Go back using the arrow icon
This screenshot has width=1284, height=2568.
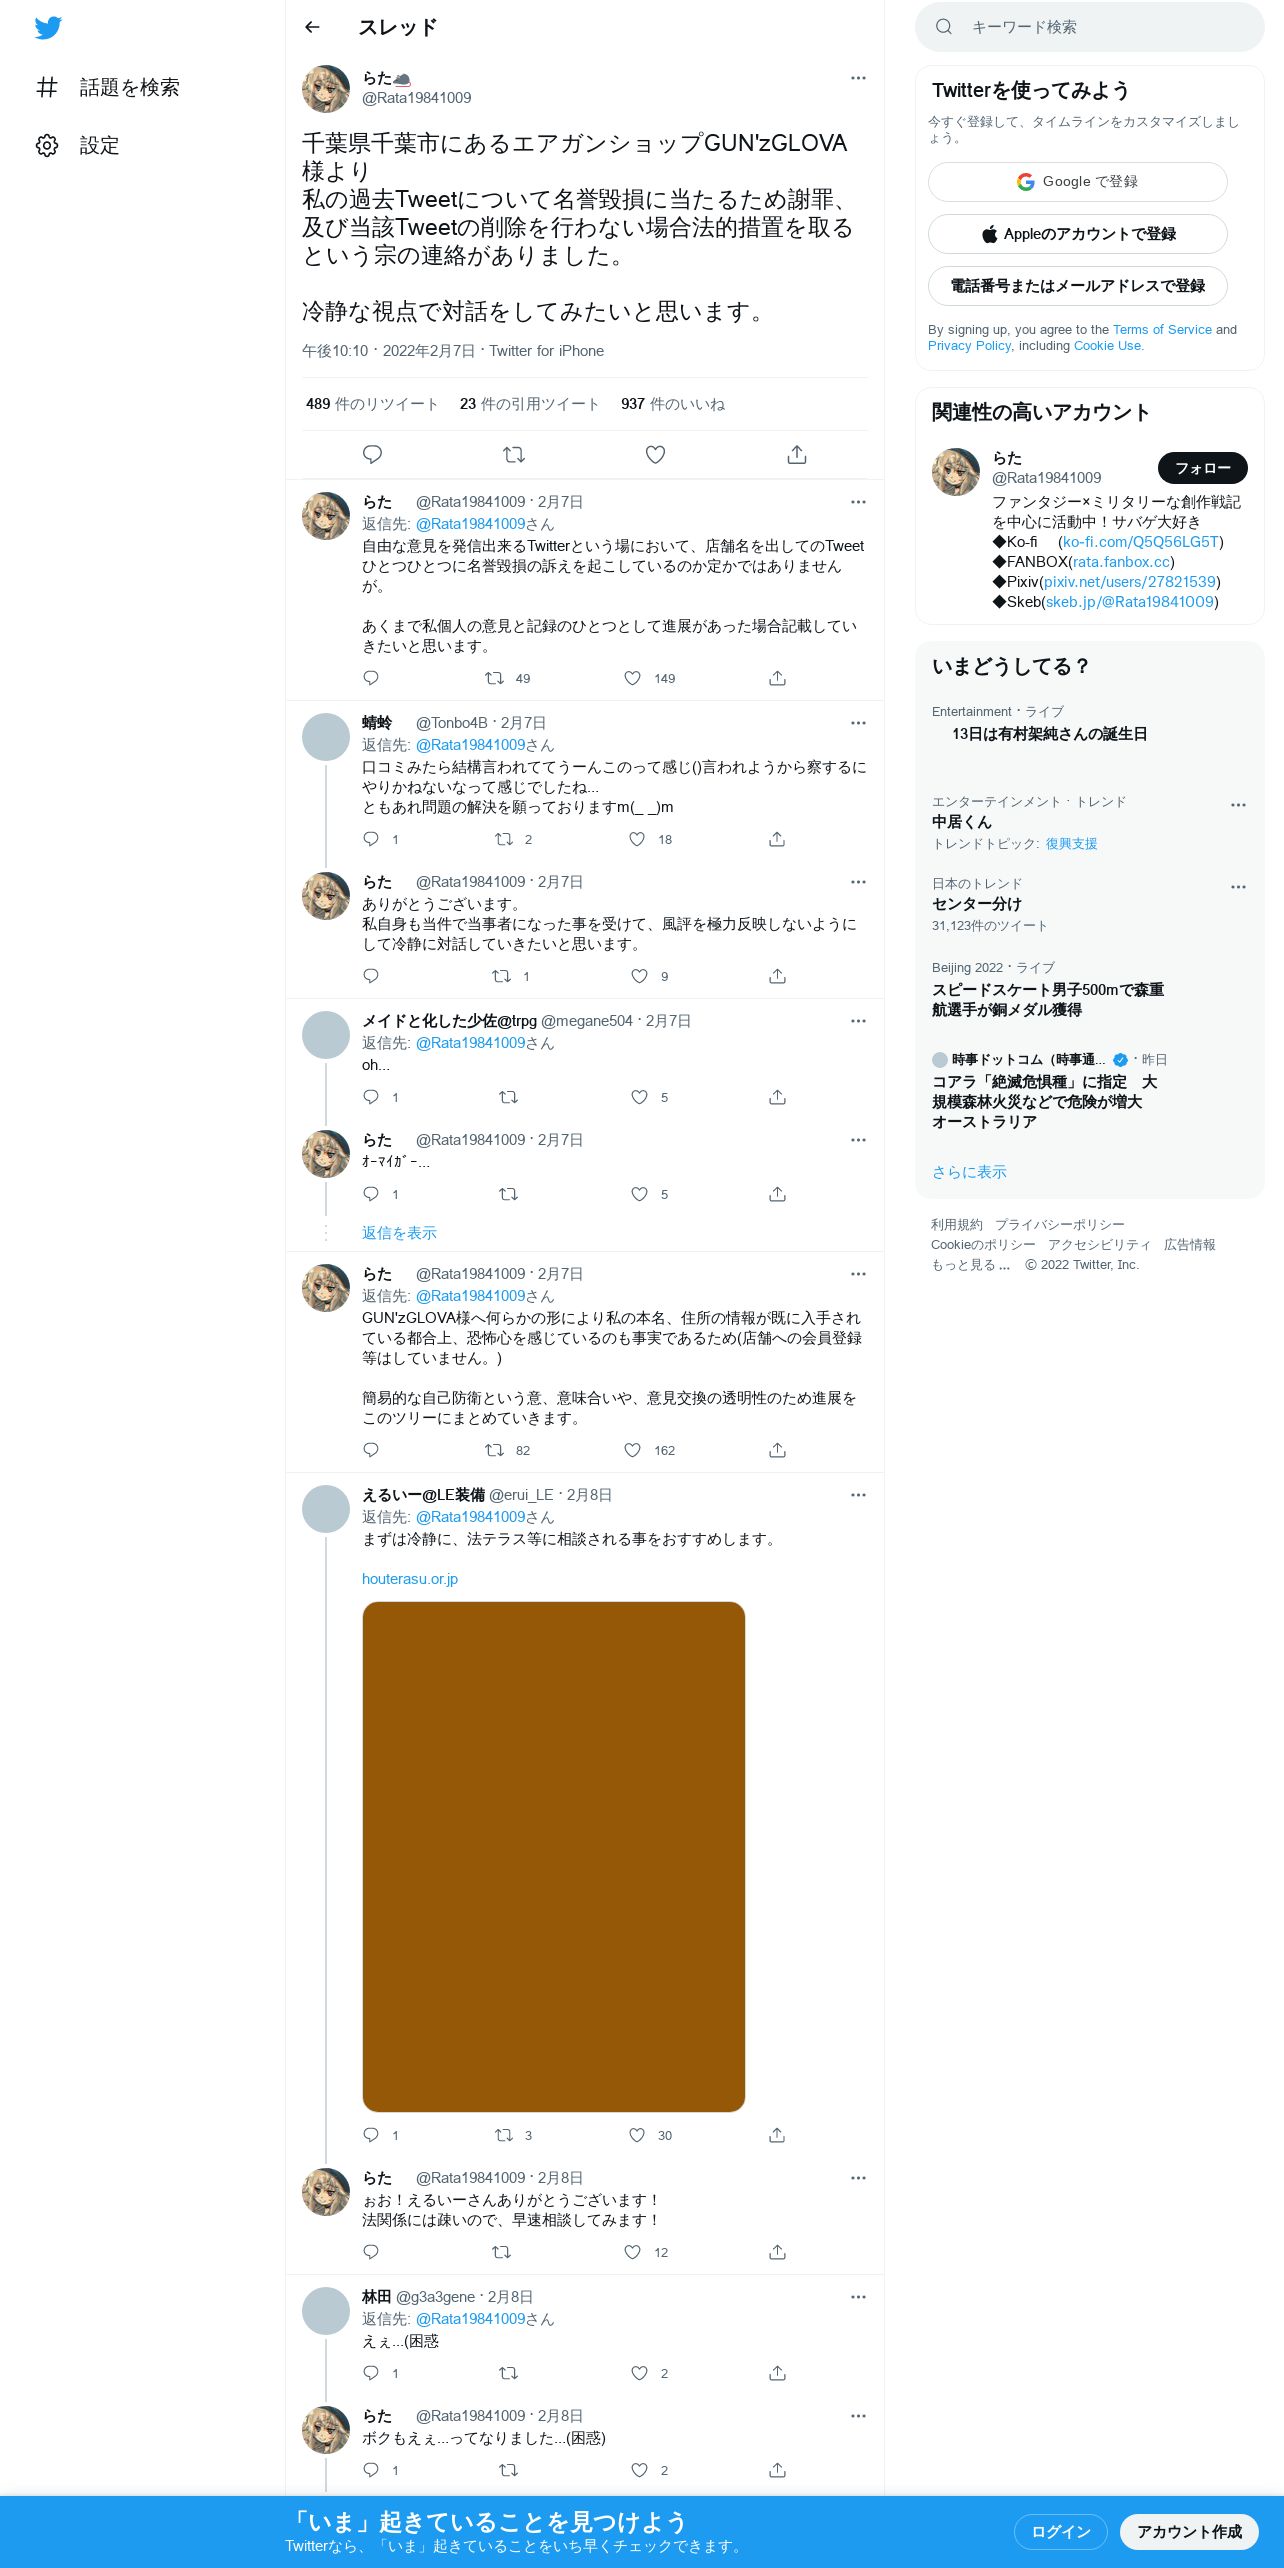coord(312,27)
